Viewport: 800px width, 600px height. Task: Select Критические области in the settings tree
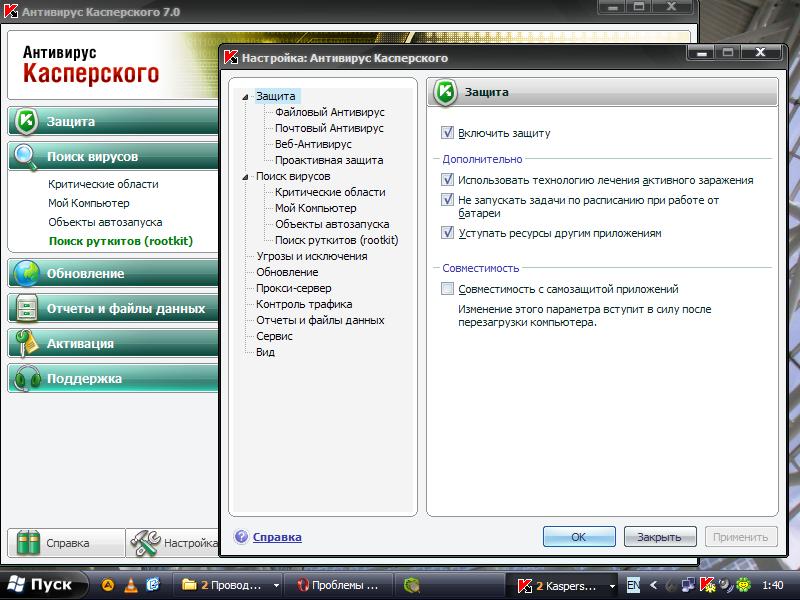pyautogui.click(x=330, y=192)
